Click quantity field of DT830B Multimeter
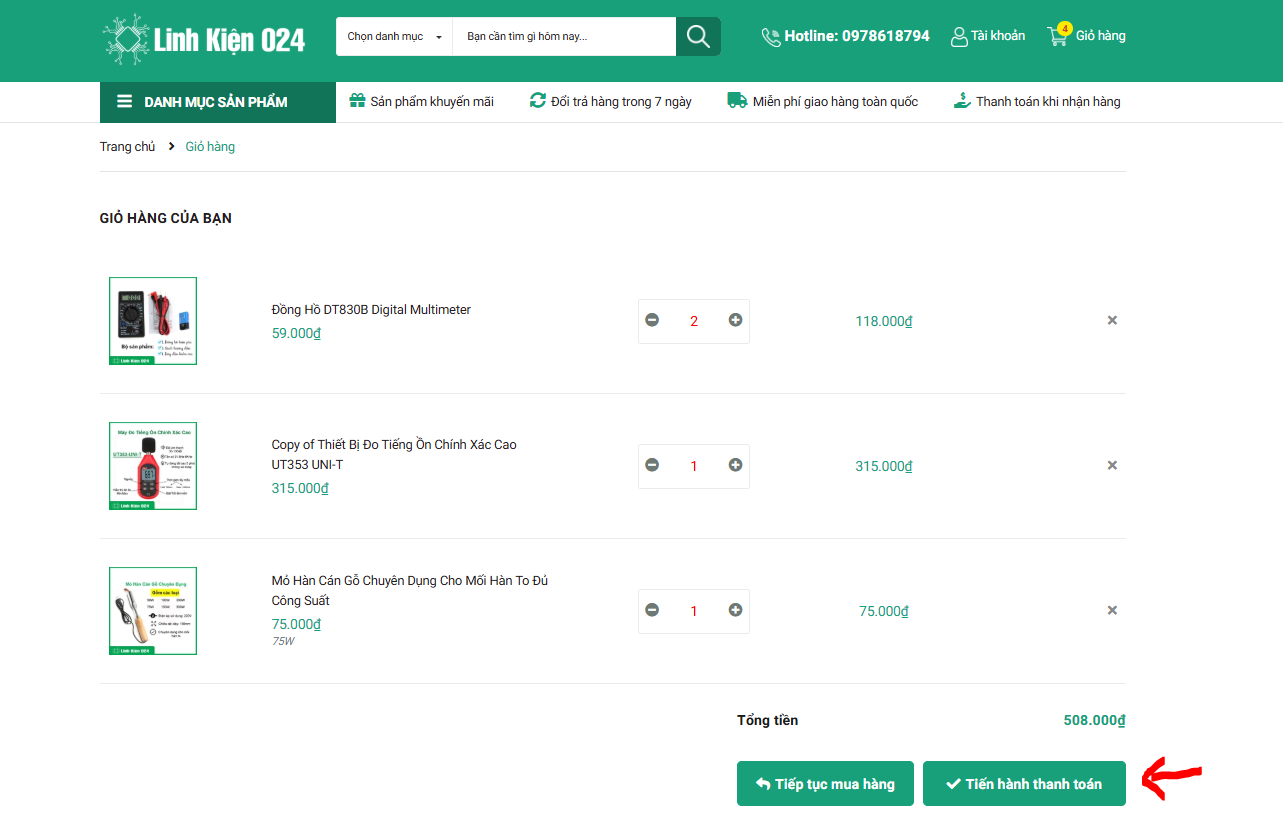 (694, 321)
